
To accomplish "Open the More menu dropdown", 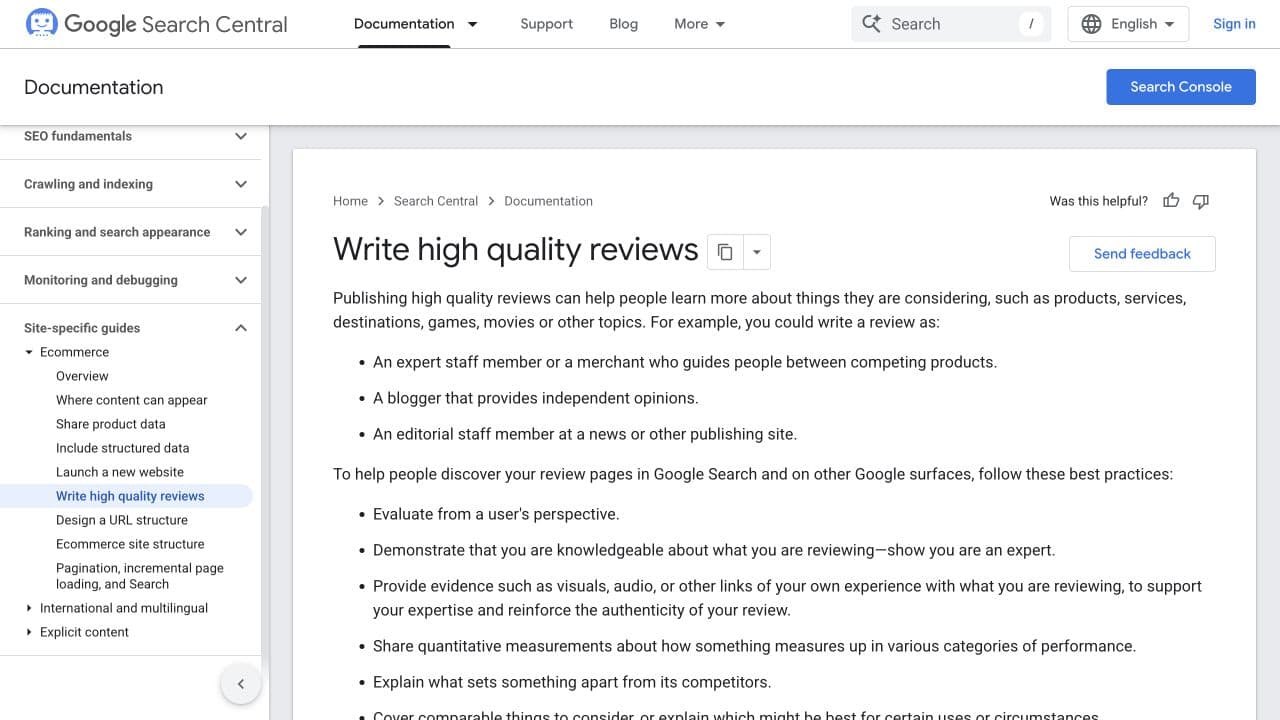I will pyautogui.click(x=700, y=24).
